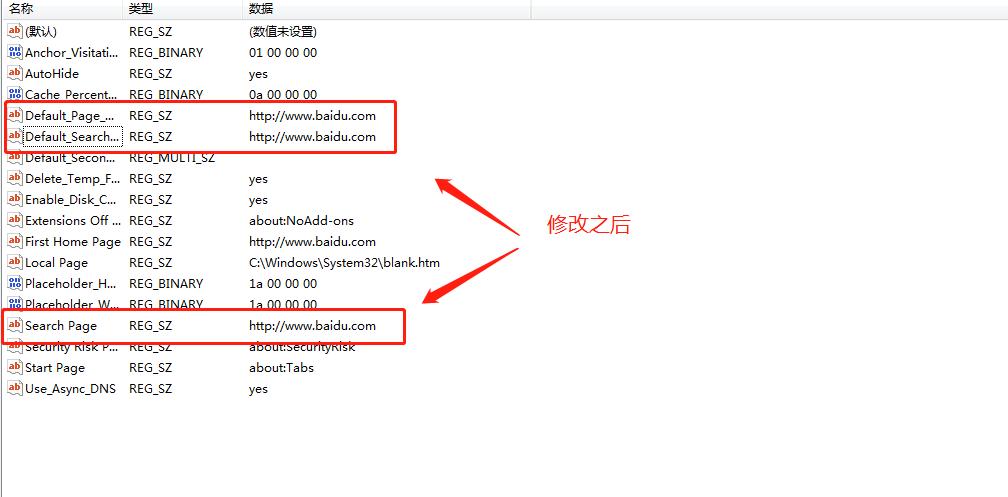Image resolution: width=1008 pixels, height=497 pixels.
Task: Click the string icon beside (默认)
Action: point(15,31)
